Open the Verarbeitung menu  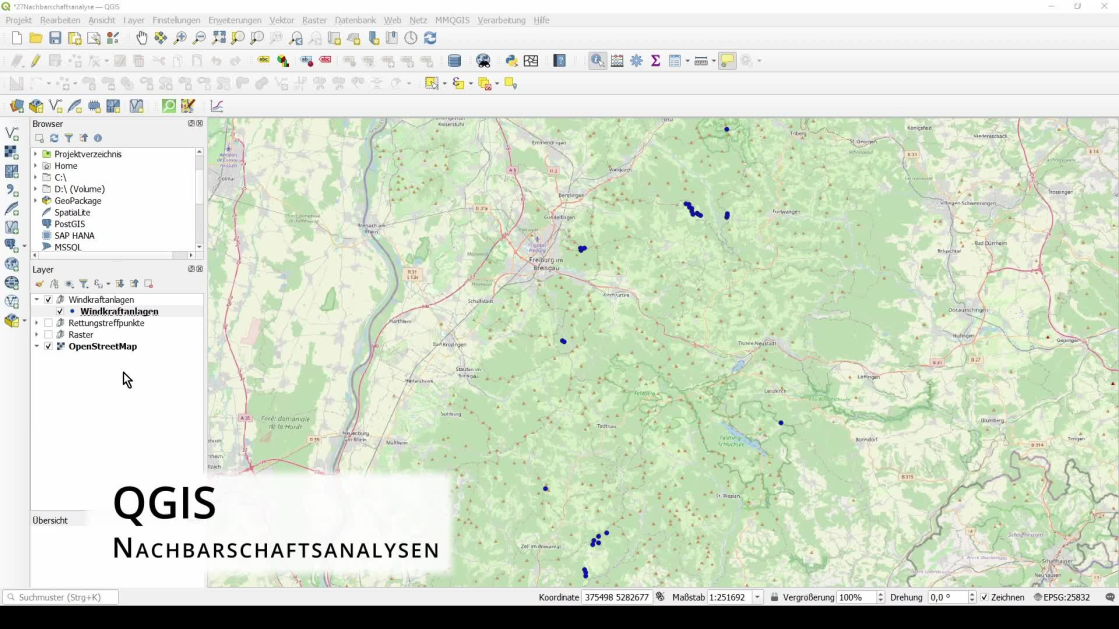[x=501, y=20]
